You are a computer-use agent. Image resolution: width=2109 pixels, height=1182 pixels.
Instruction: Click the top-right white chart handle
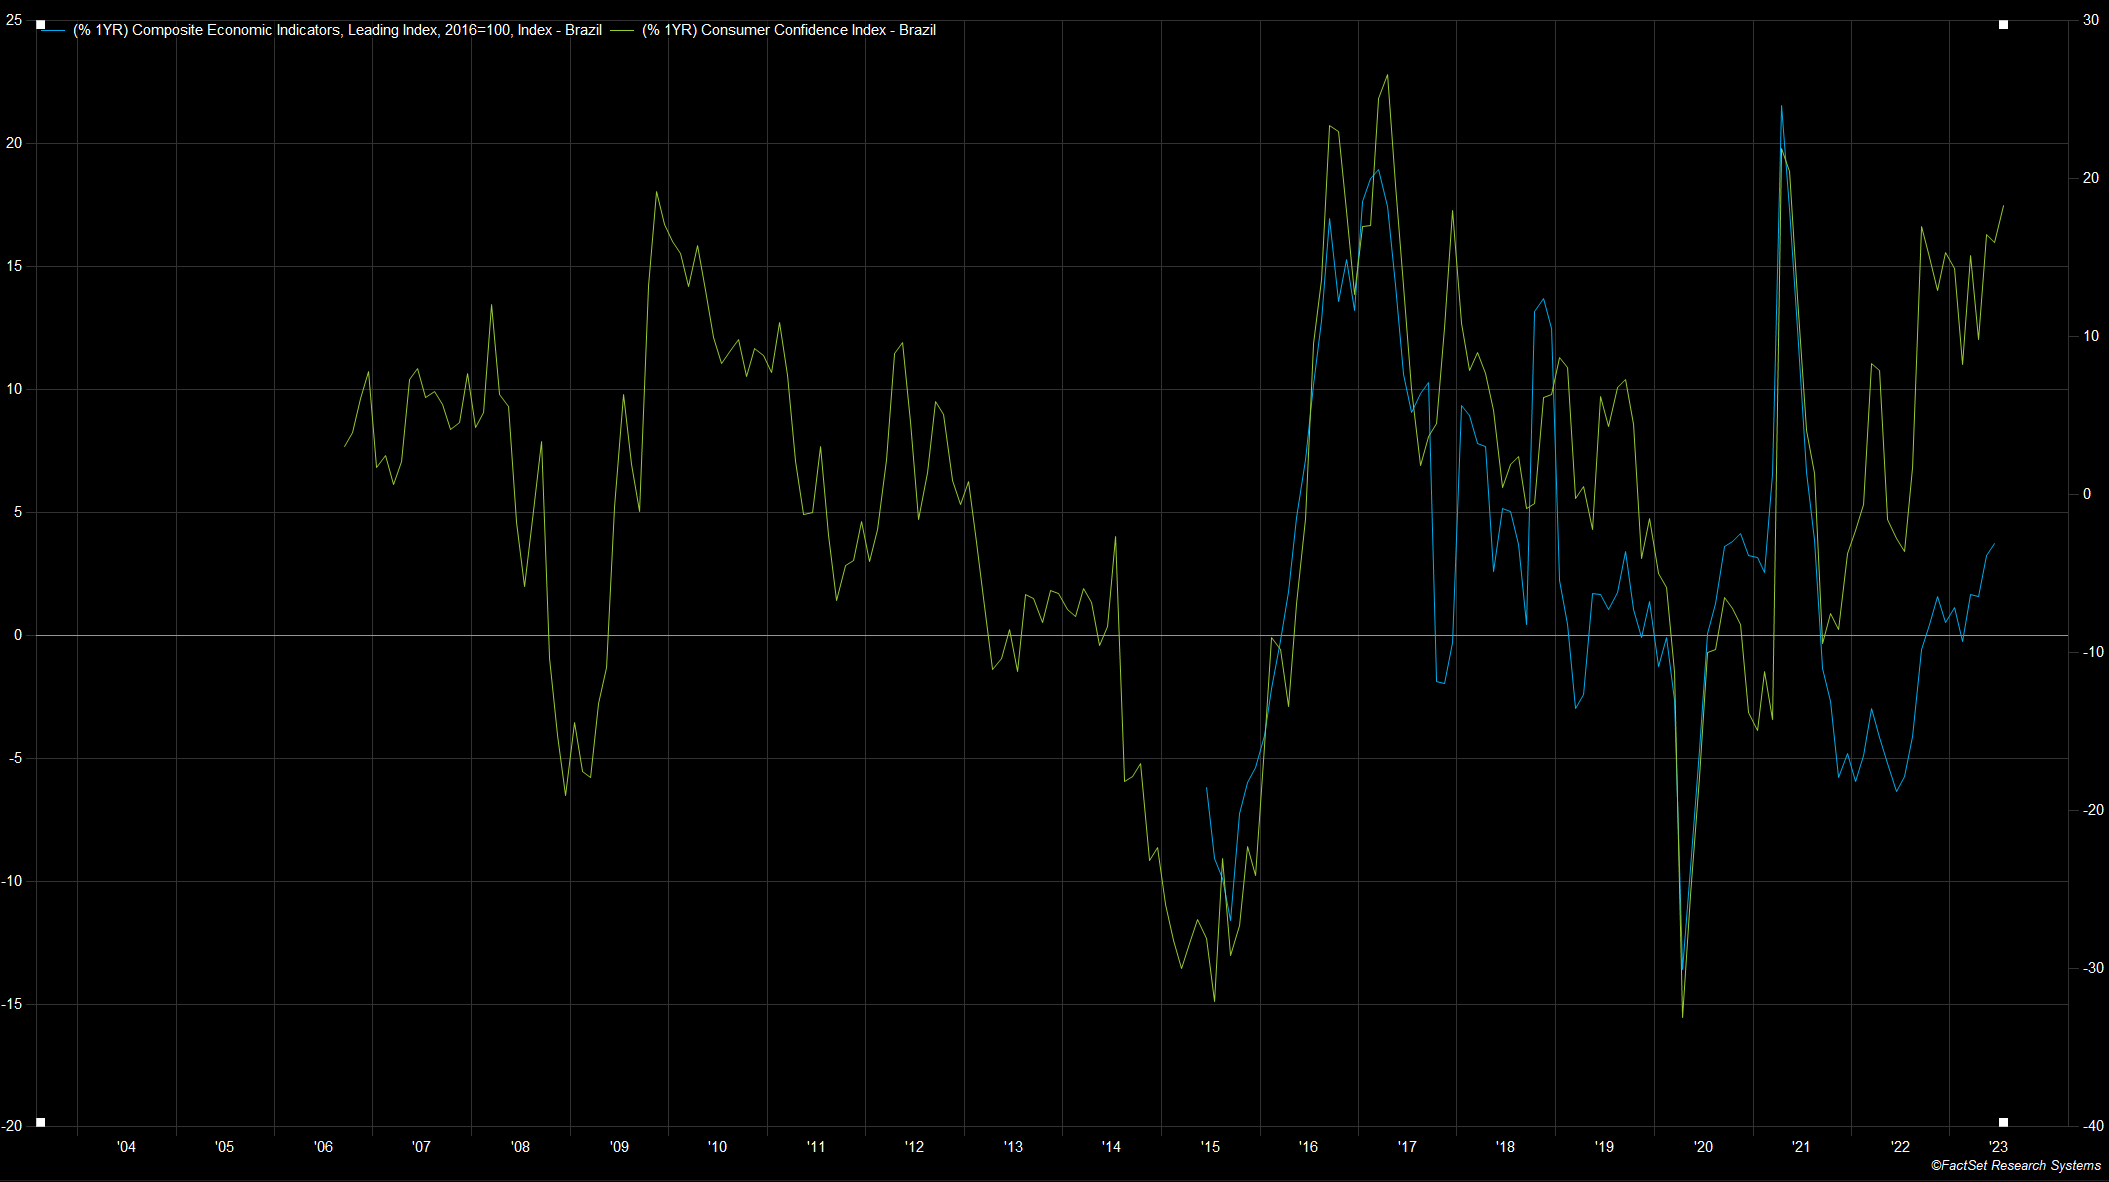click(2003, 24)
